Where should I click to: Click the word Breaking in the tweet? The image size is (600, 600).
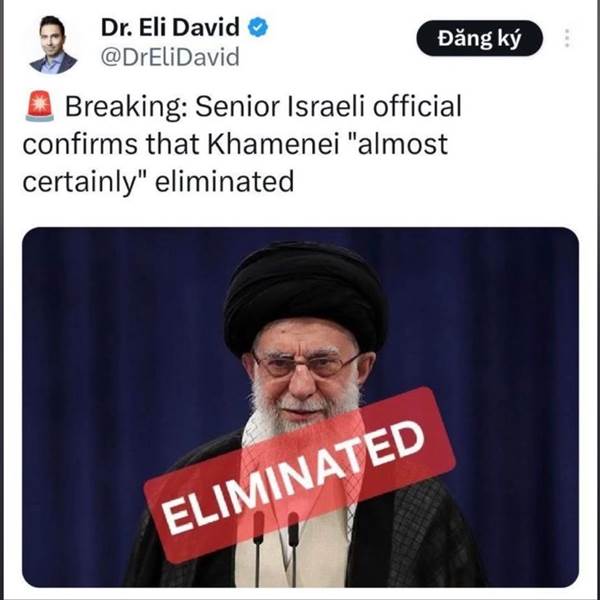[x=124, y=107]
